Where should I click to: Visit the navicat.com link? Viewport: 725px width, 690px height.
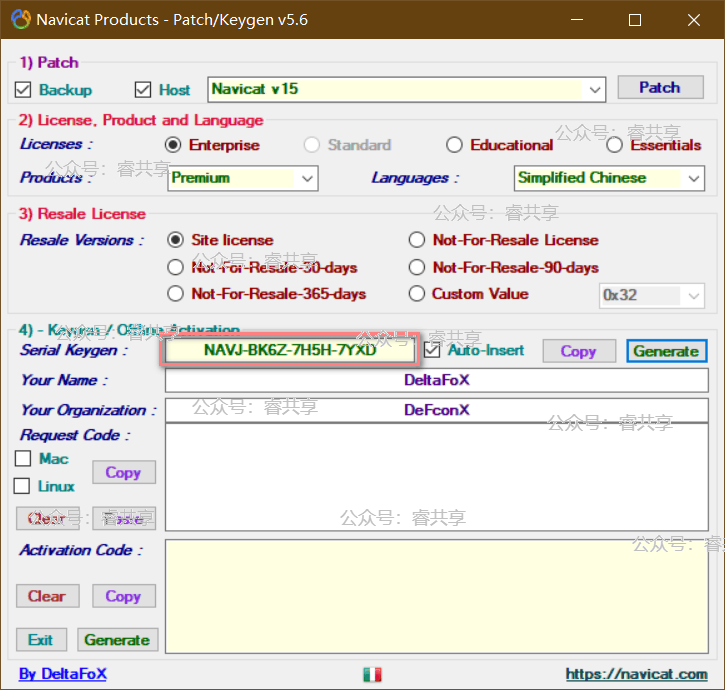point(636,675)
